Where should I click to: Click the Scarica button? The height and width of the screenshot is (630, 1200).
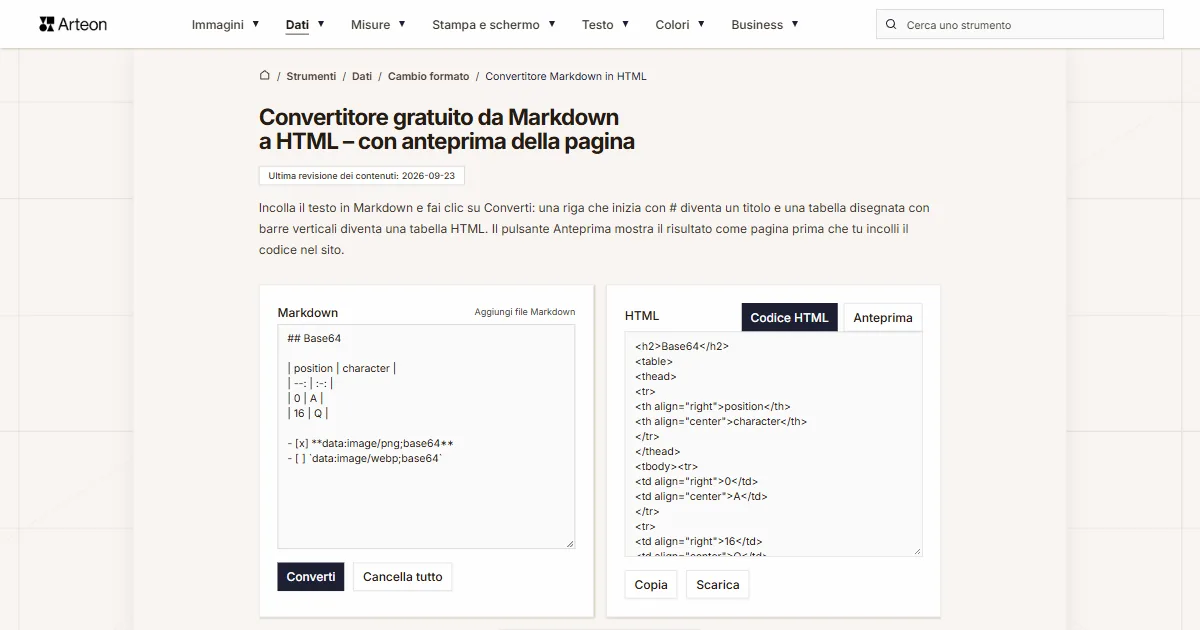(x=718, y=585)
